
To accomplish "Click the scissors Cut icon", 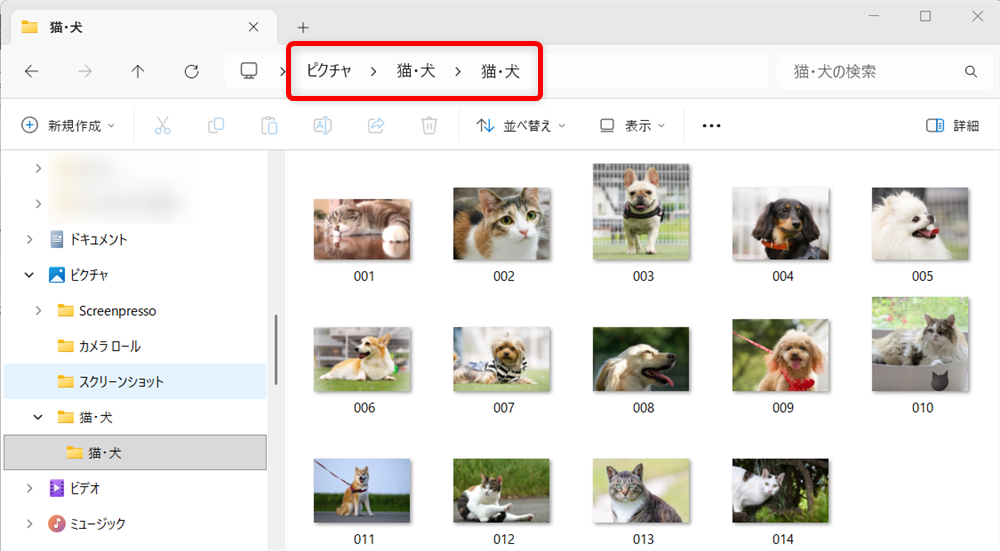I will click(x=163, y=126).
